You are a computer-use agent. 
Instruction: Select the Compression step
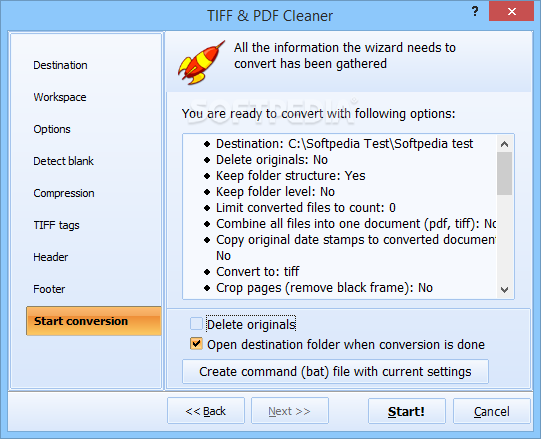[x=64, y=193]
